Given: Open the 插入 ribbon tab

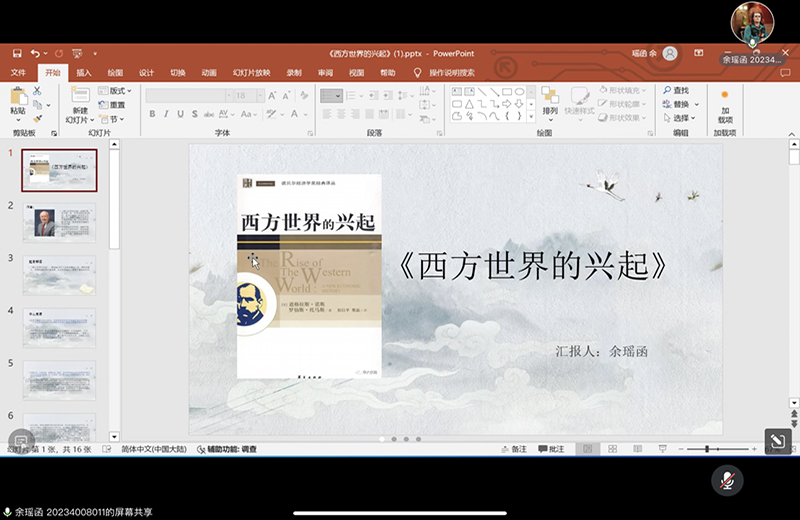Looking at the screenshot, I should [84, 73].
